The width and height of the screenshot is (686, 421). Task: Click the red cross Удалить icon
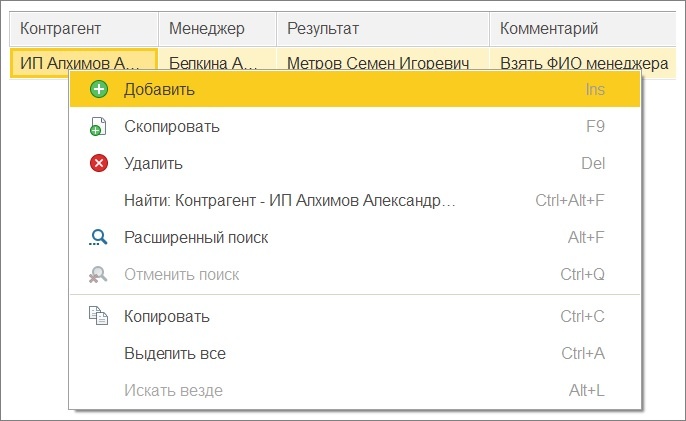coord(99,163)
